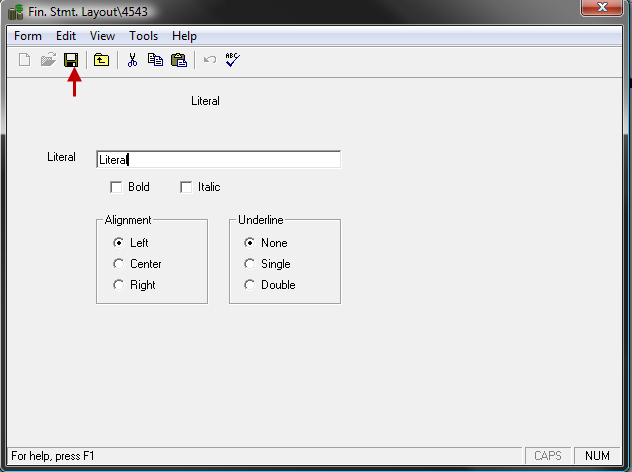Click the Undo arrow icon
This screenshot has width=632, height=472.
[x=210, y=60]
